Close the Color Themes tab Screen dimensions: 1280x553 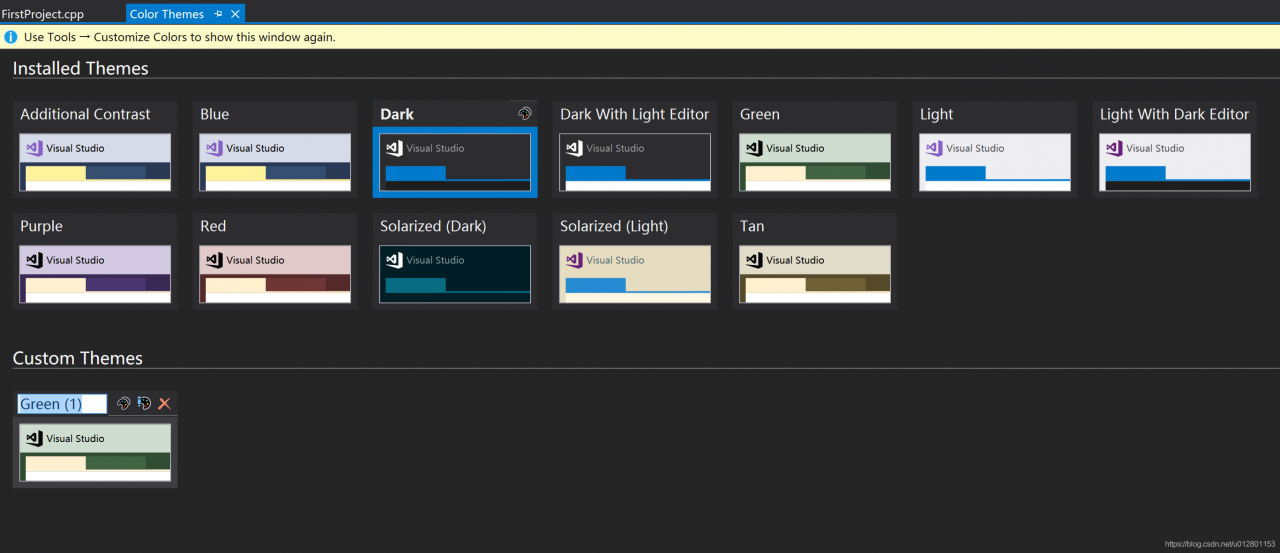[235, 14]
